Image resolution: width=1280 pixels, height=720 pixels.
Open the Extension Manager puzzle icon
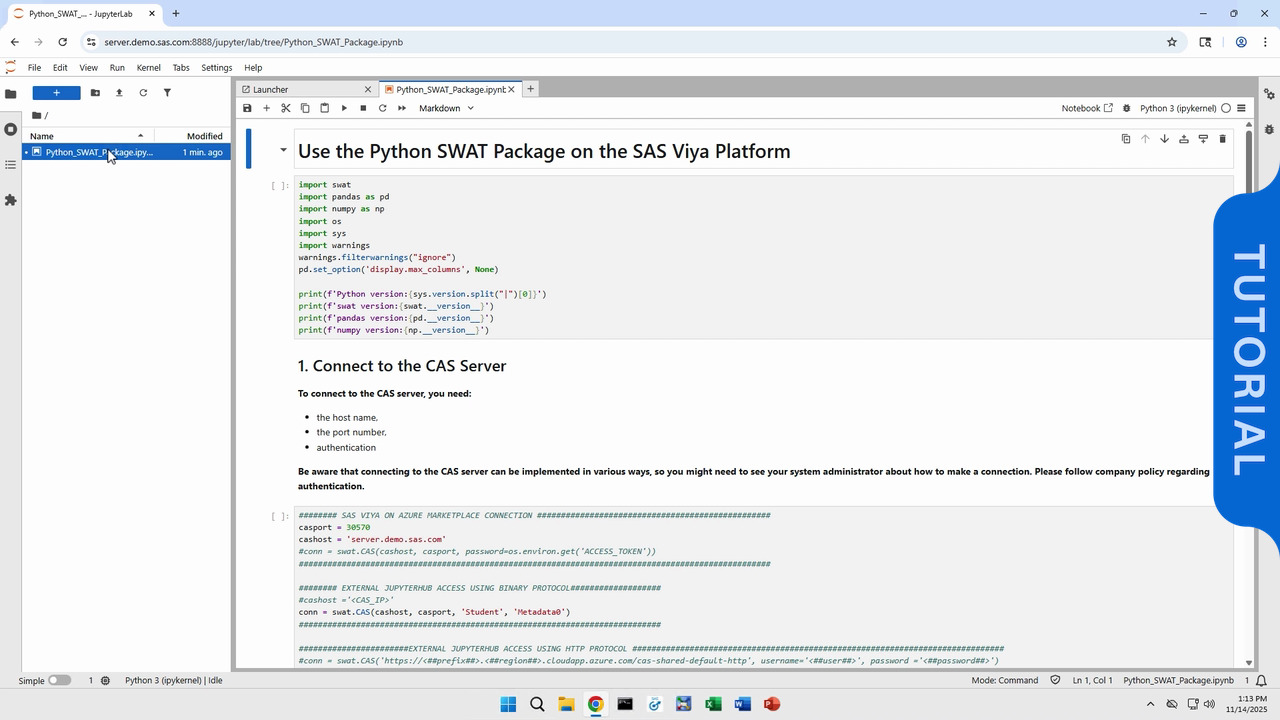[x=11, y=200]
